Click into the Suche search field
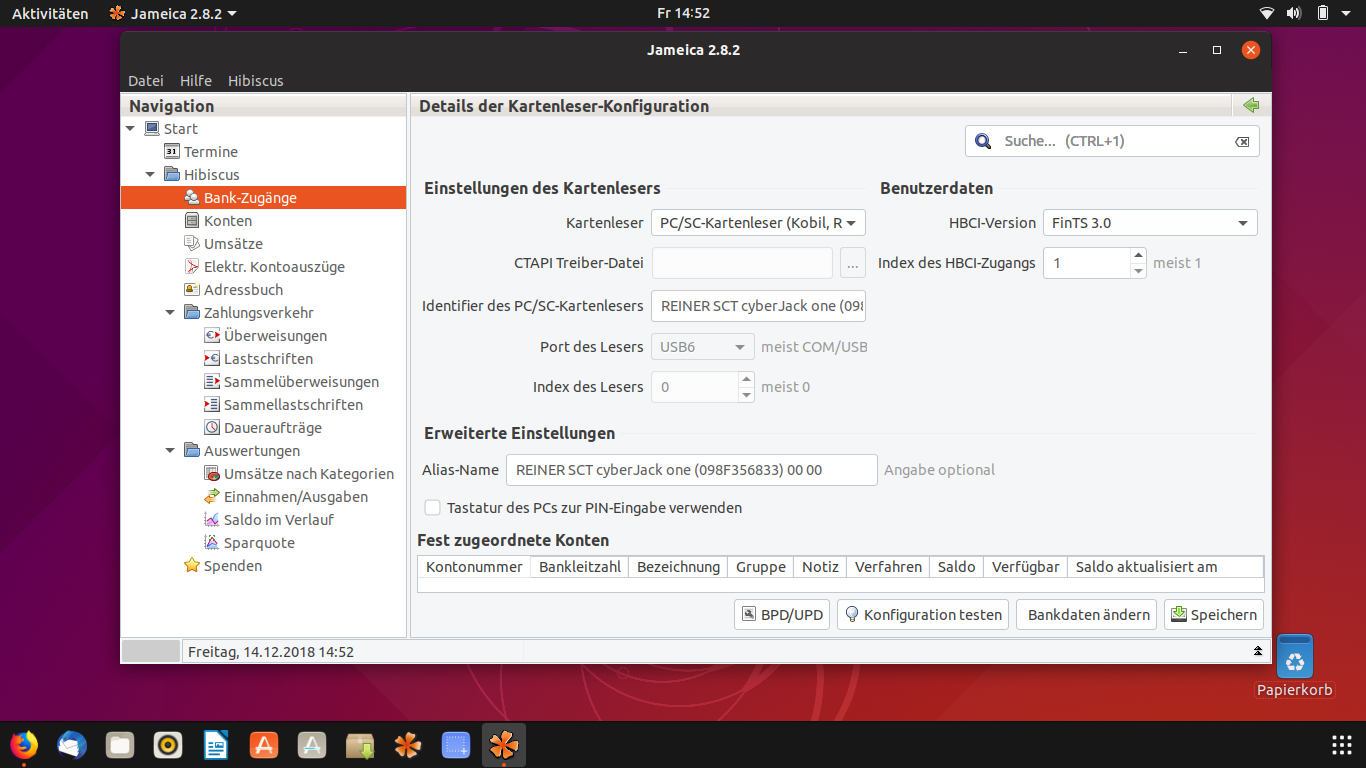Screen dimensions: 1366x768 click(1112, 142)
